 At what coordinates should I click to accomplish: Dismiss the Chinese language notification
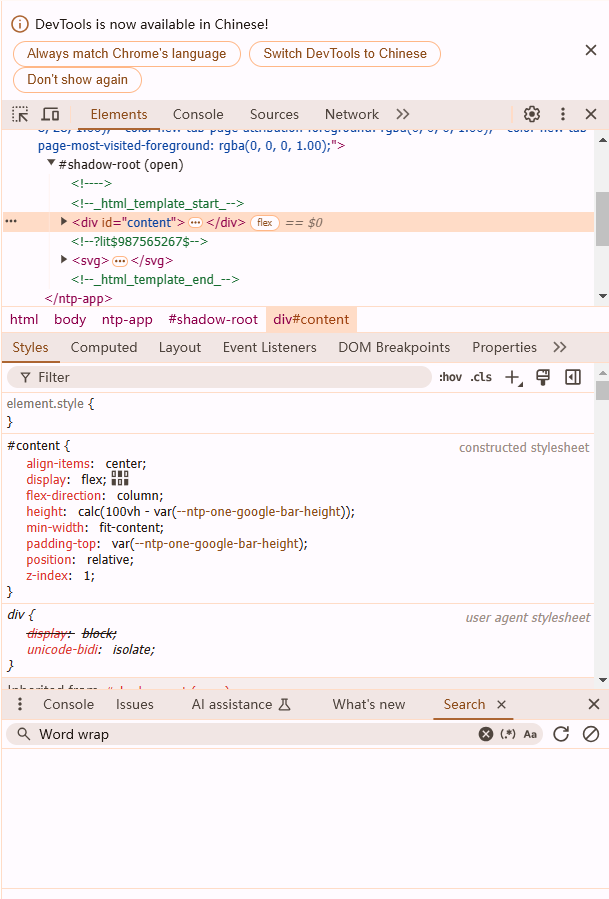pos(591,50)
